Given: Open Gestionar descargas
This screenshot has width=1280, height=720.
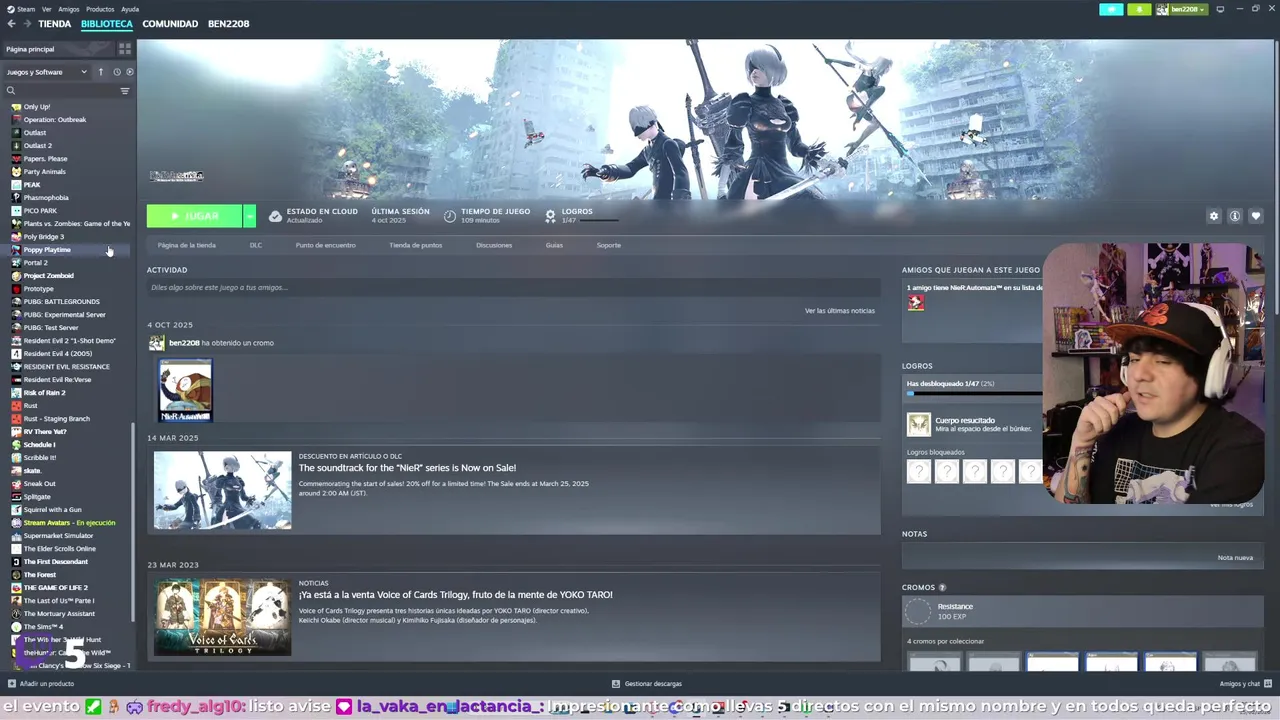Looking at the screenshot, I should pos(647,684).
